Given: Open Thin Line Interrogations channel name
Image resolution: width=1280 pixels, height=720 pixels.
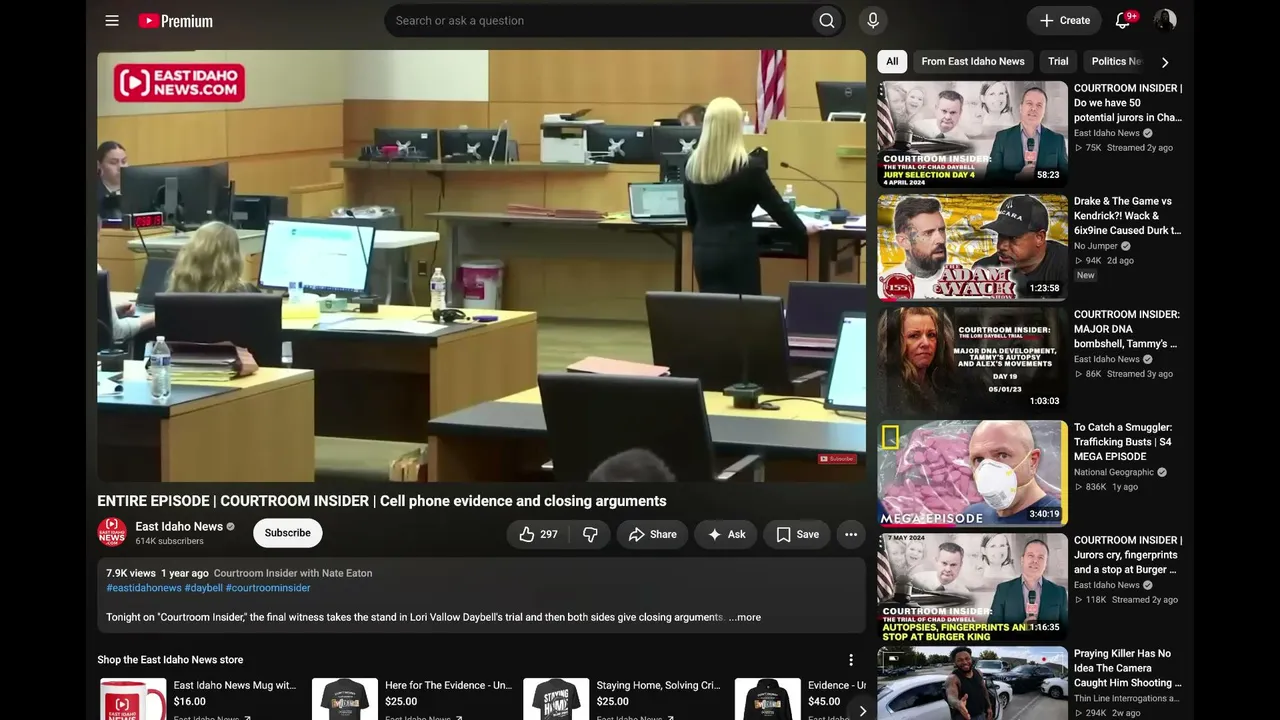Looking at the screenshot, I should (x=1125, y=698).
